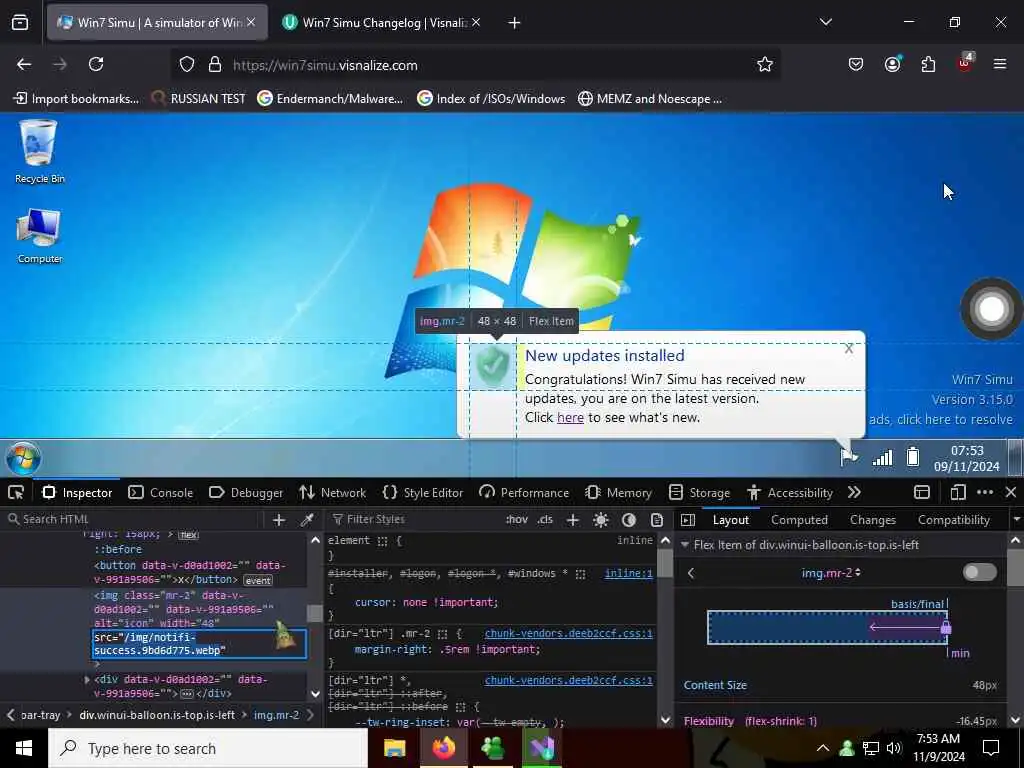The image size is (1024, 768).
Task: Expand the div data-v-d0ad1002 node
Action: pyautogui.click(x=87, y=680)
